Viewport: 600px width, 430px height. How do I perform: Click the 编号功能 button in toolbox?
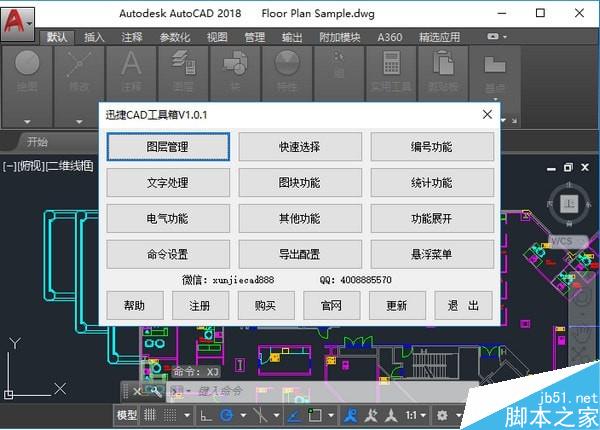[x=432, y=147]
